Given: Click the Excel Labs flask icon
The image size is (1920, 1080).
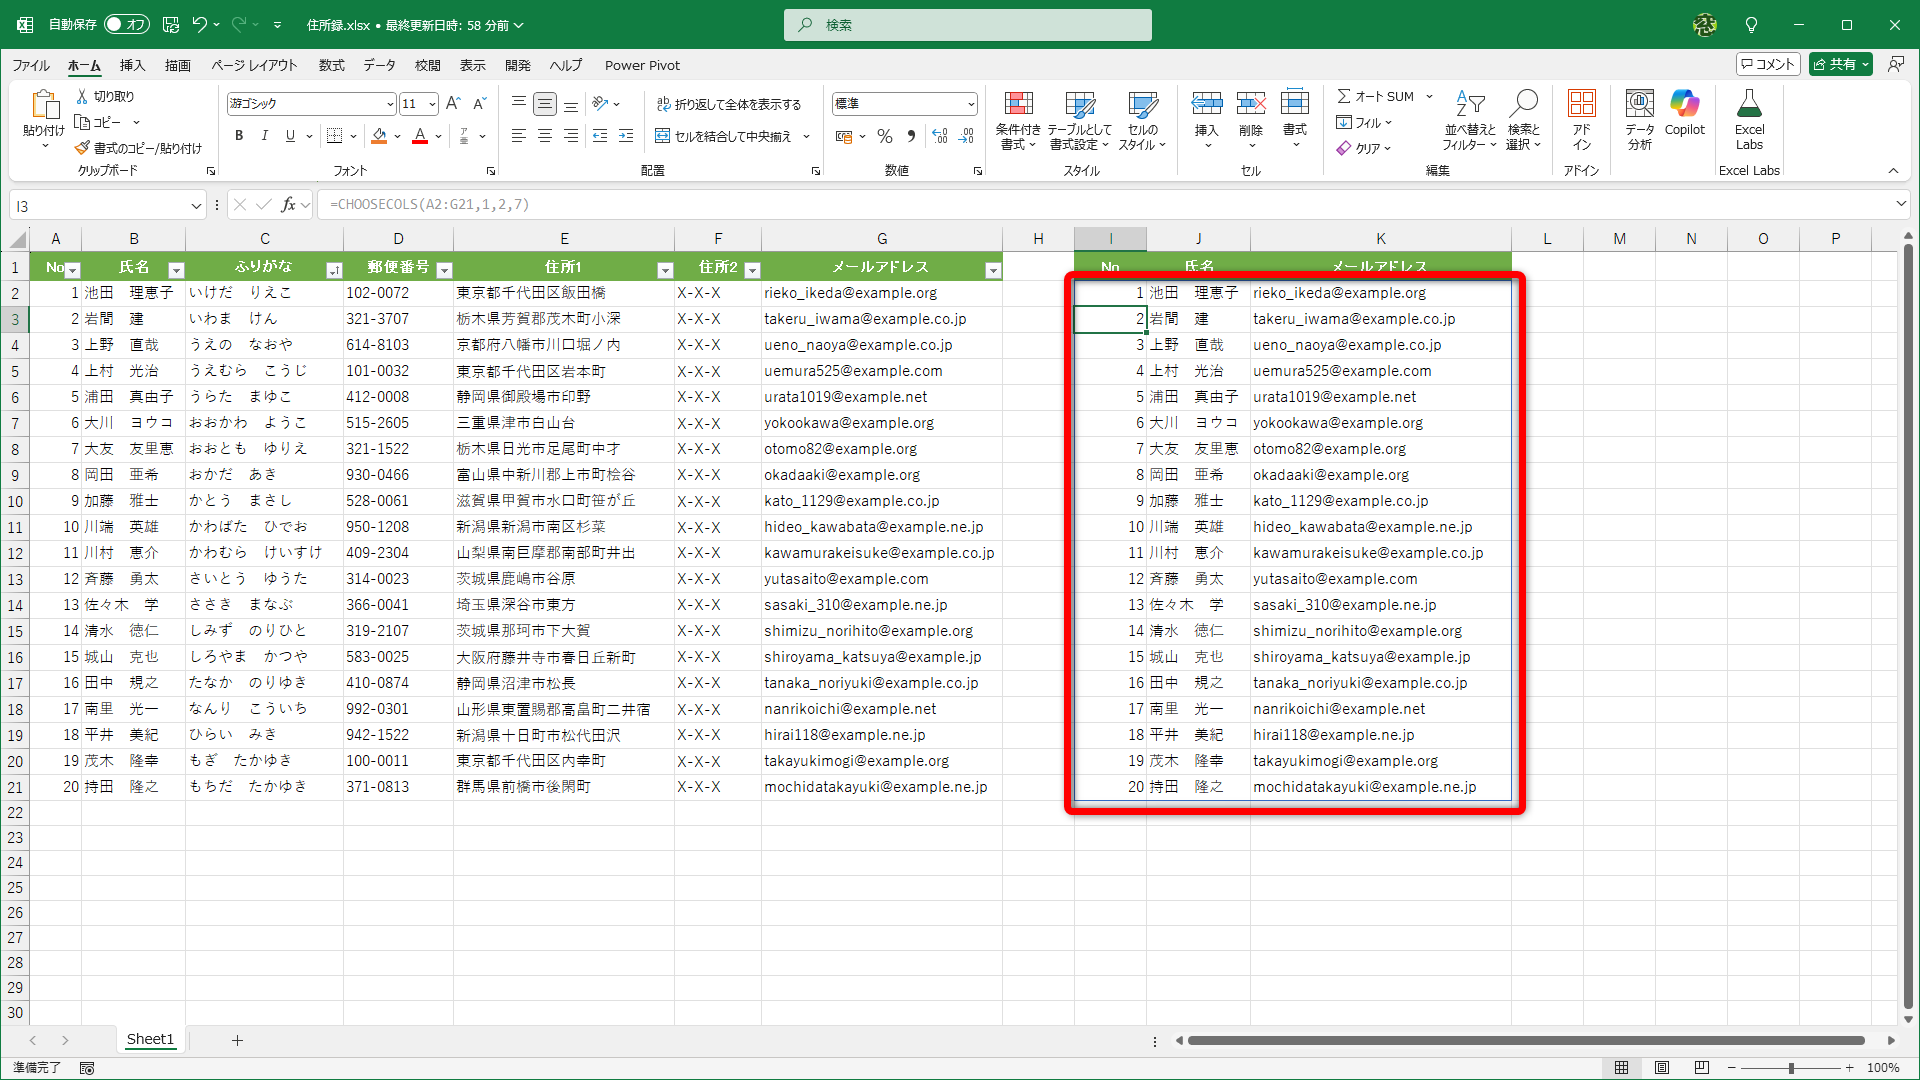Looking at the screenshot, I should (1749, 105).
